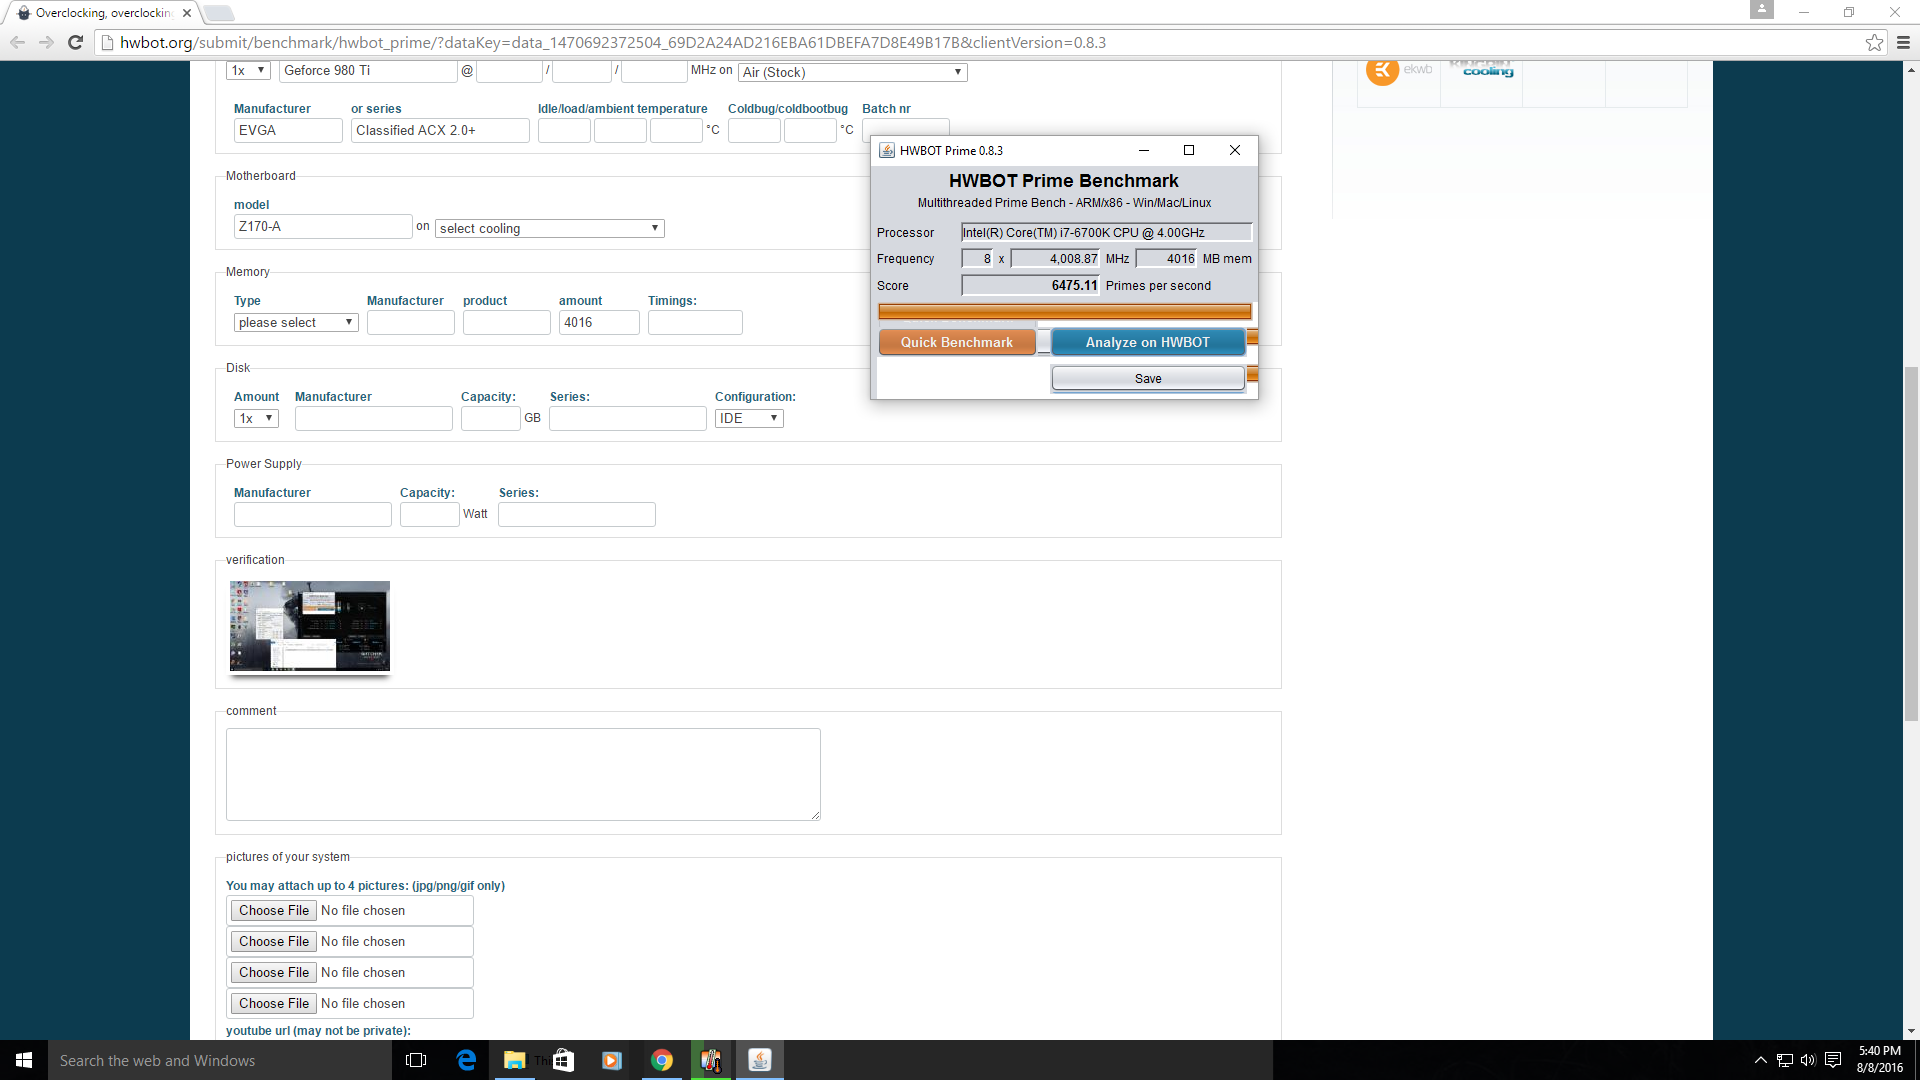Bookmark this page with the star icon
This screenshot has width=1920, height=1080.
[1874, 42]
